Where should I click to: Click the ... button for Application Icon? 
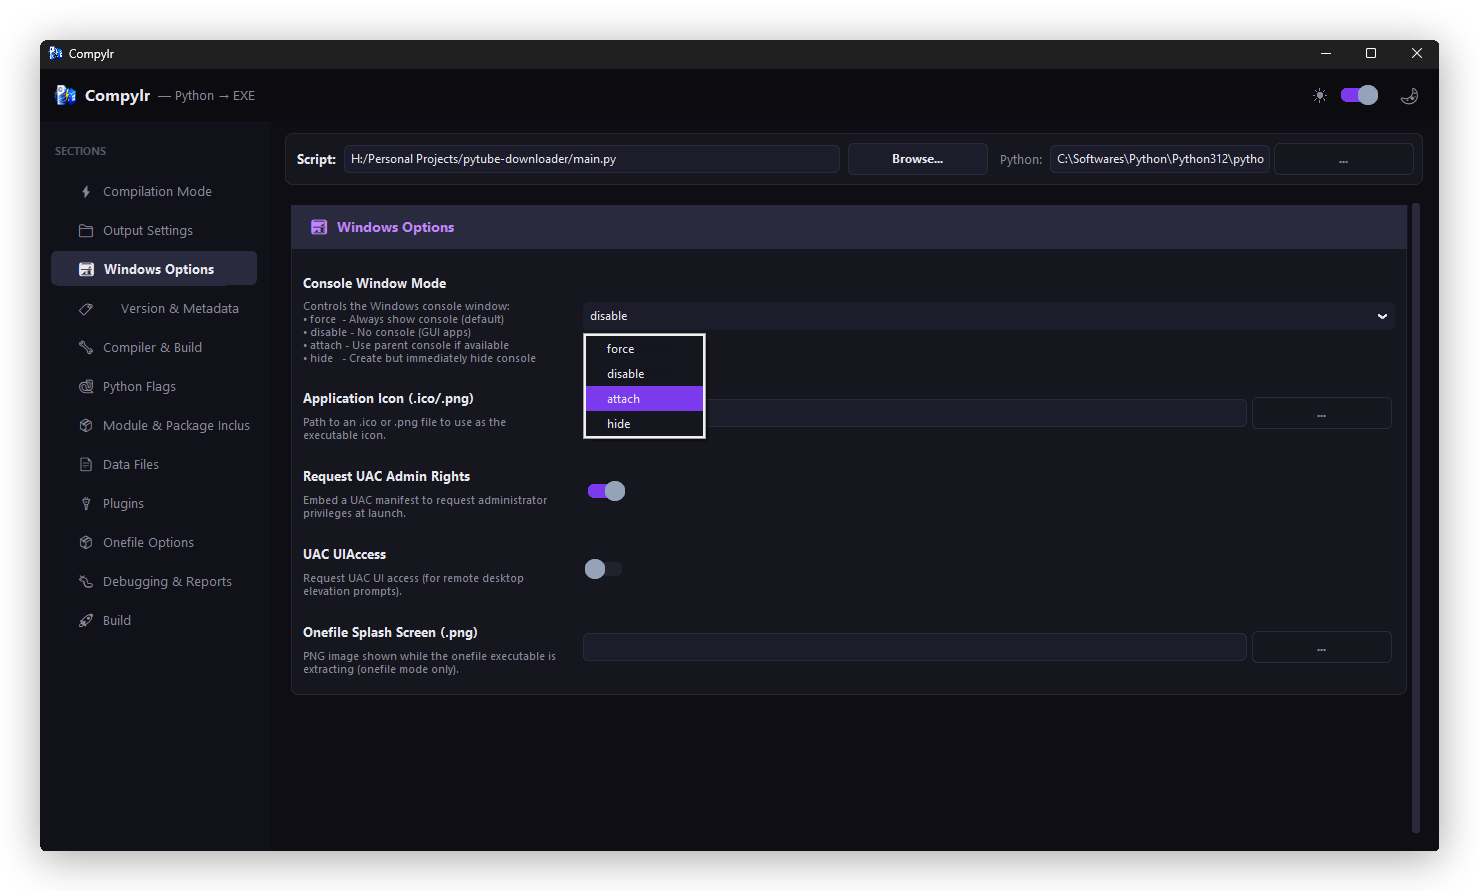1322,413
